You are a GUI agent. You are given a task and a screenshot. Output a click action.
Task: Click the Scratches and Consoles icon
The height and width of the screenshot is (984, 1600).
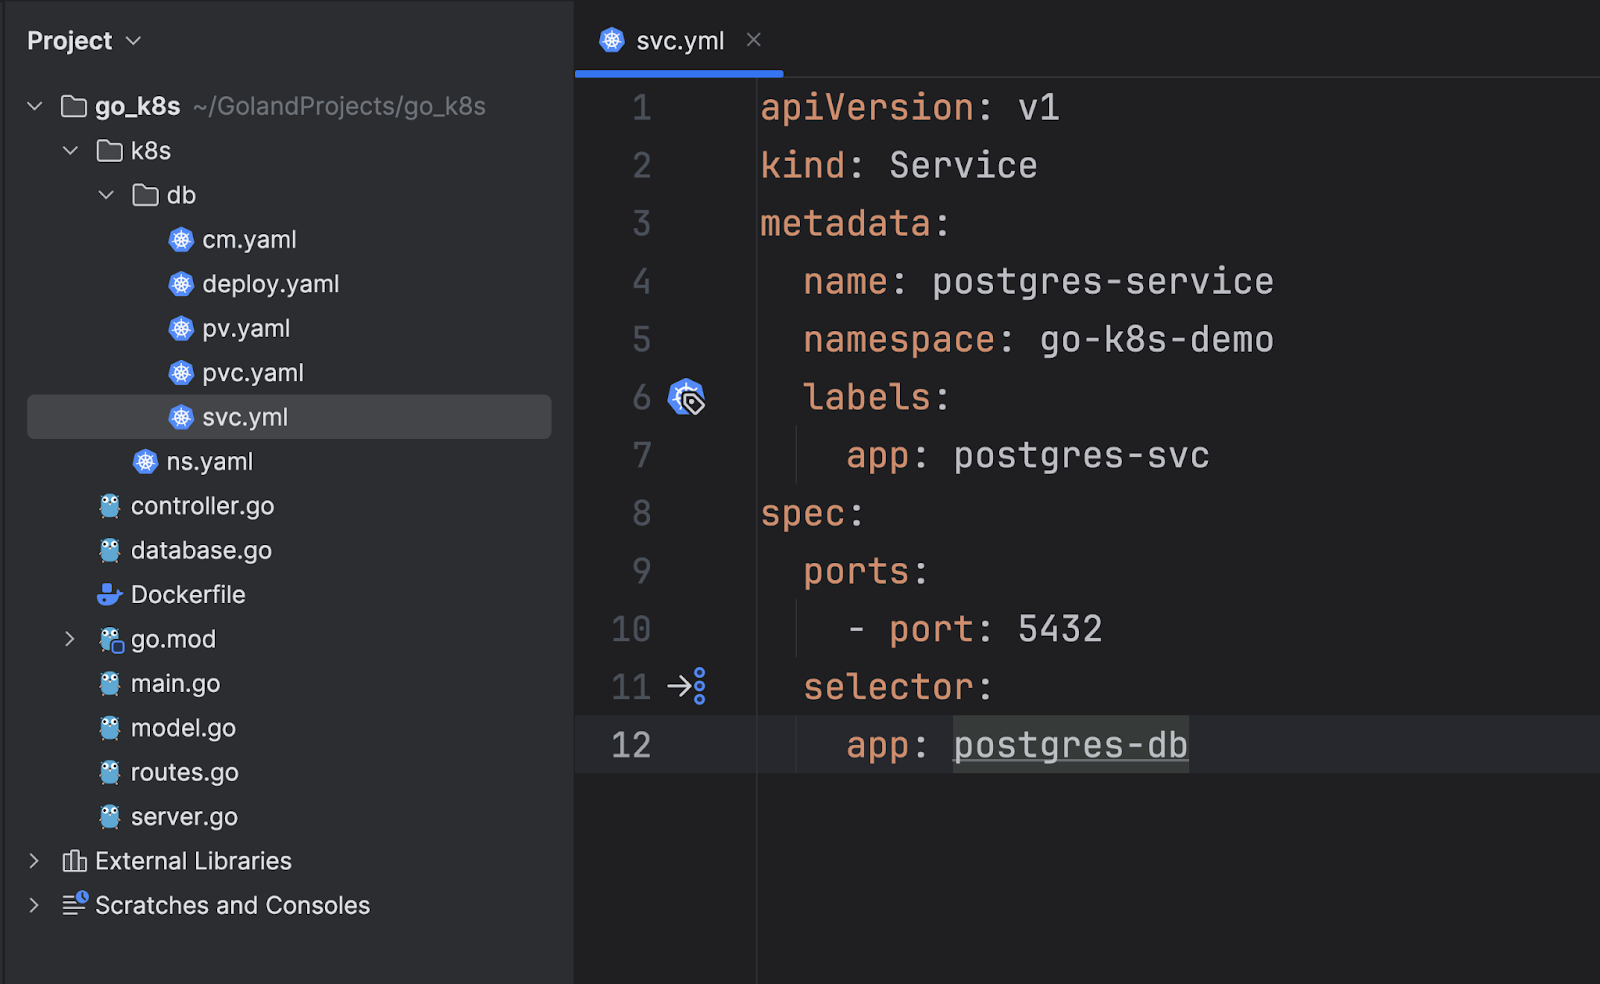click(75, 904)
